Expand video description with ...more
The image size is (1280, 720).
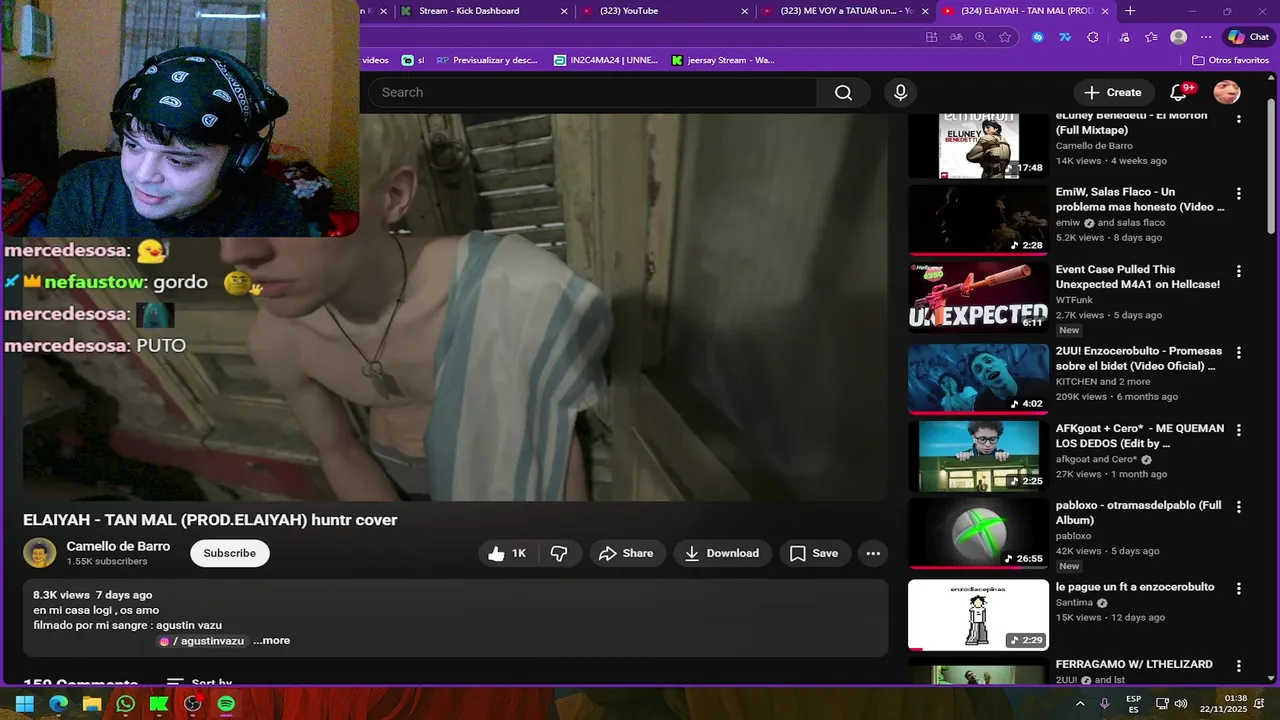coord(271,641)
